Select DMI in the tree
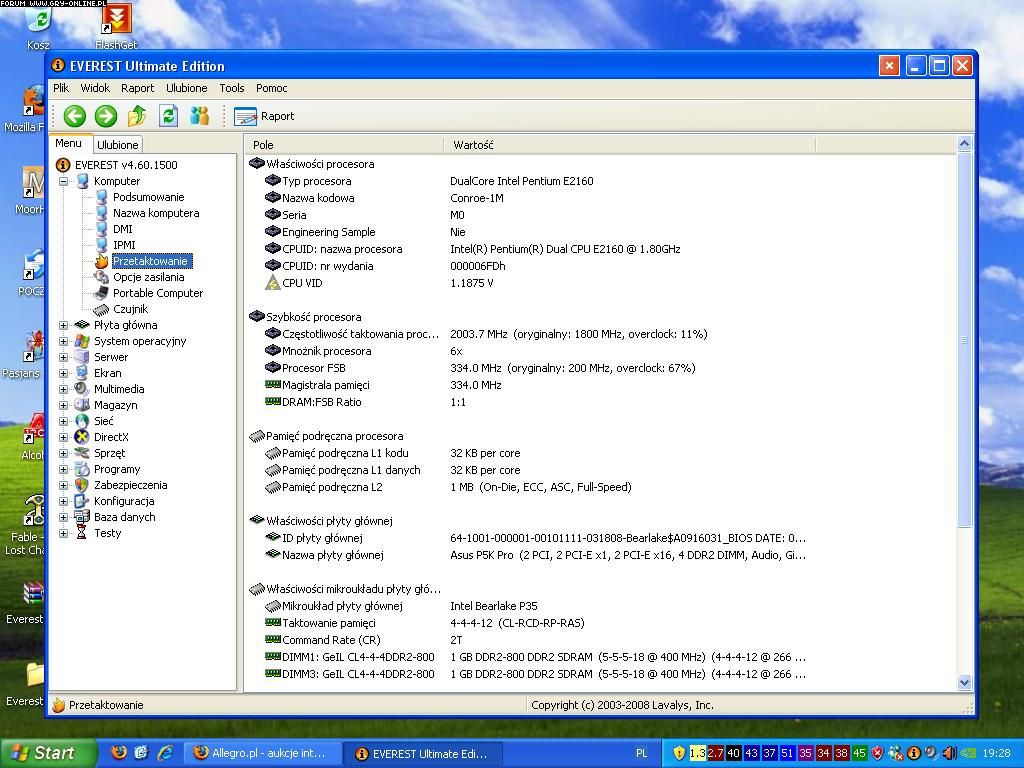 point(123,229)
